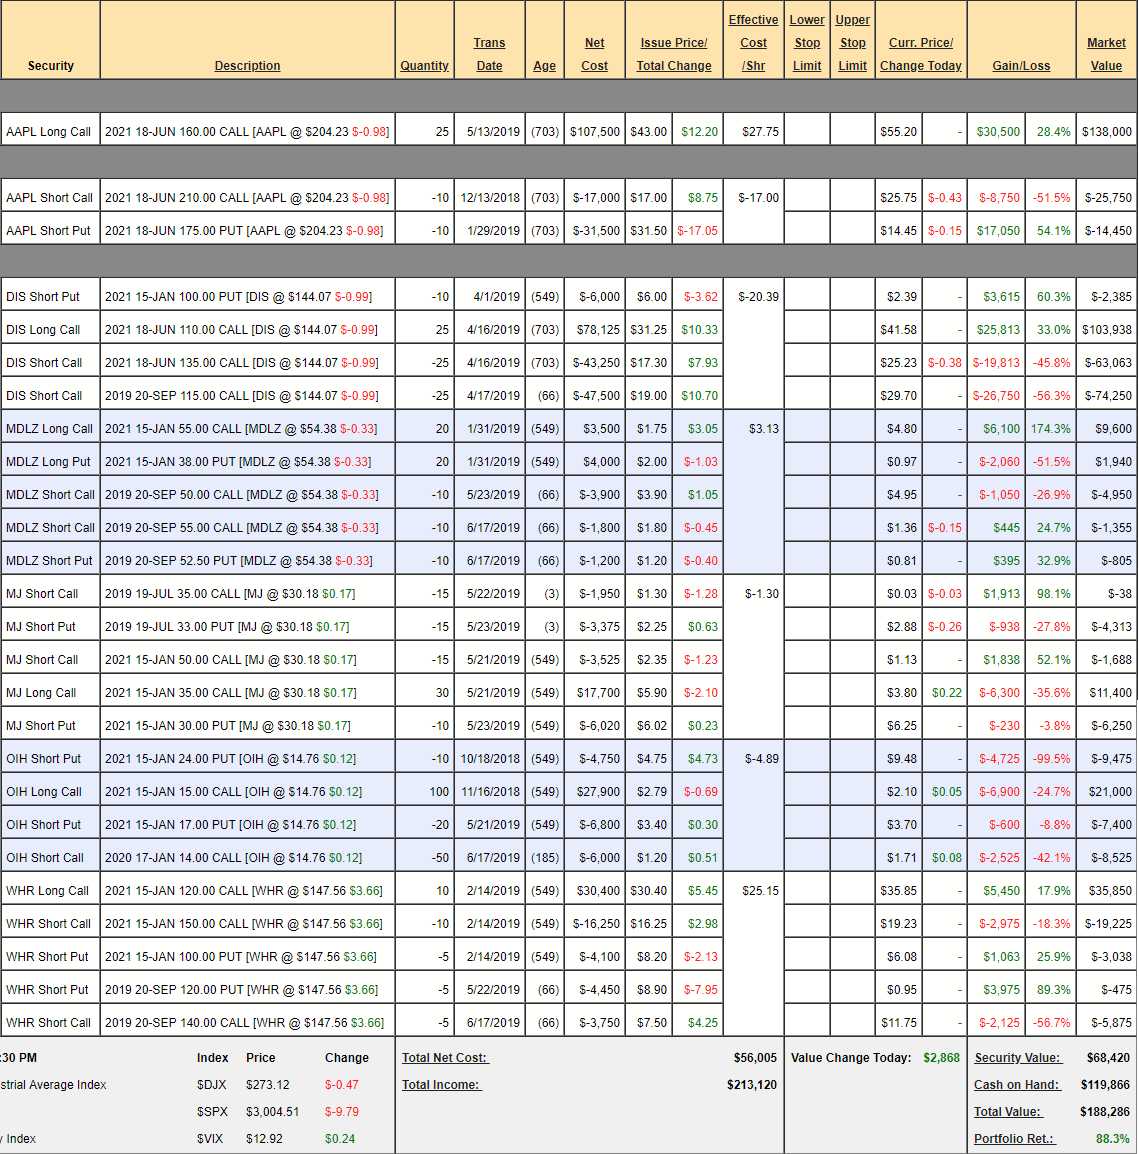
Task: Click the Description column header
Action: 247,66
